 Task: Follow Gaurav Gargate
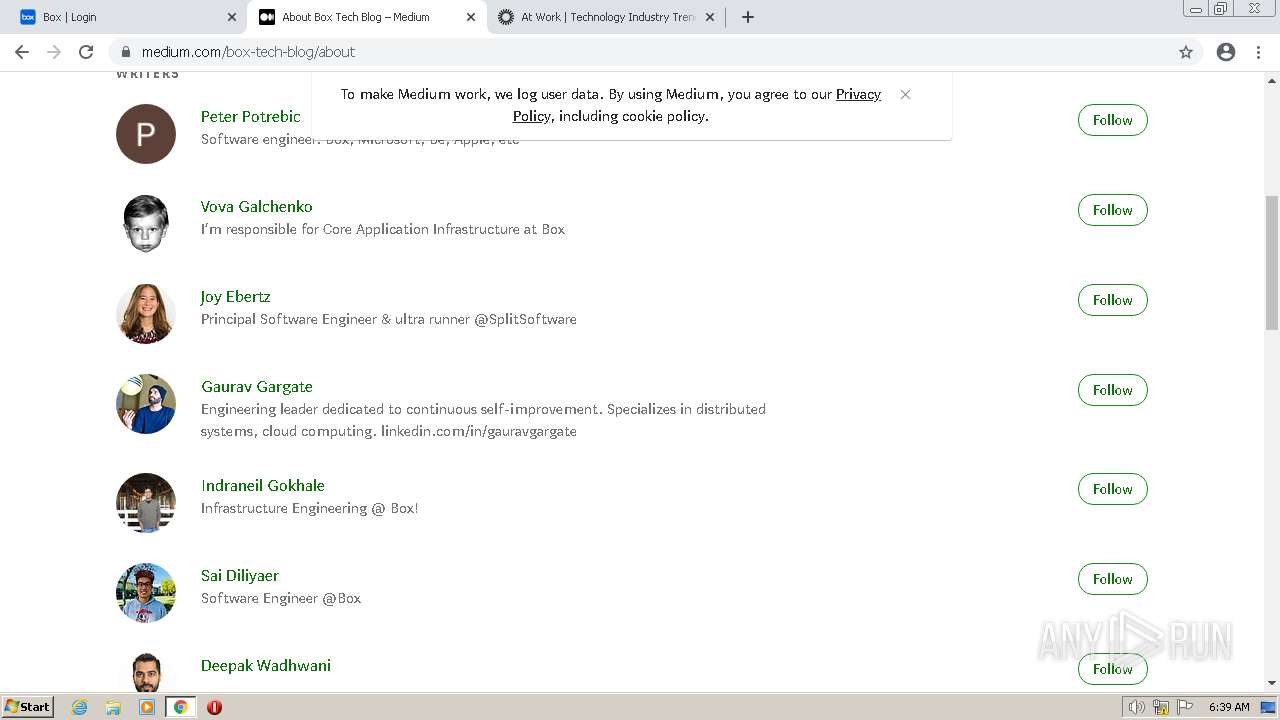(x=1113, y=390)
